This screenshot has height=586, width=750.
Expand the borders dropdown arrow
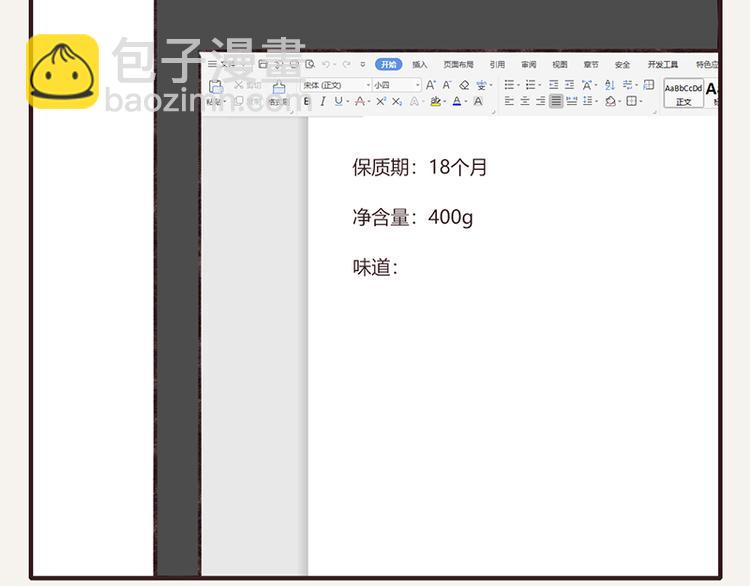(643, 101)
